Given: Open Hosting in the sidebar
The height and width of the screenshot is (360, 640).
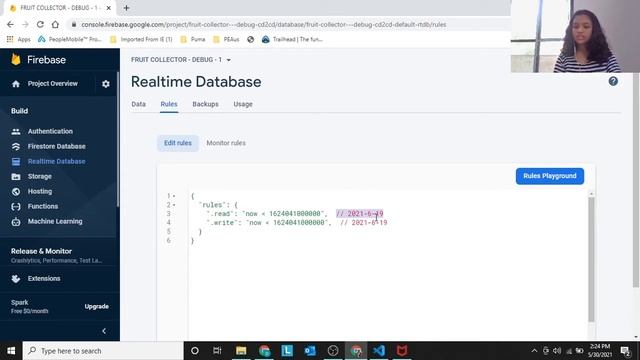Looking at the screenshot, I should (x=40, y=191).
